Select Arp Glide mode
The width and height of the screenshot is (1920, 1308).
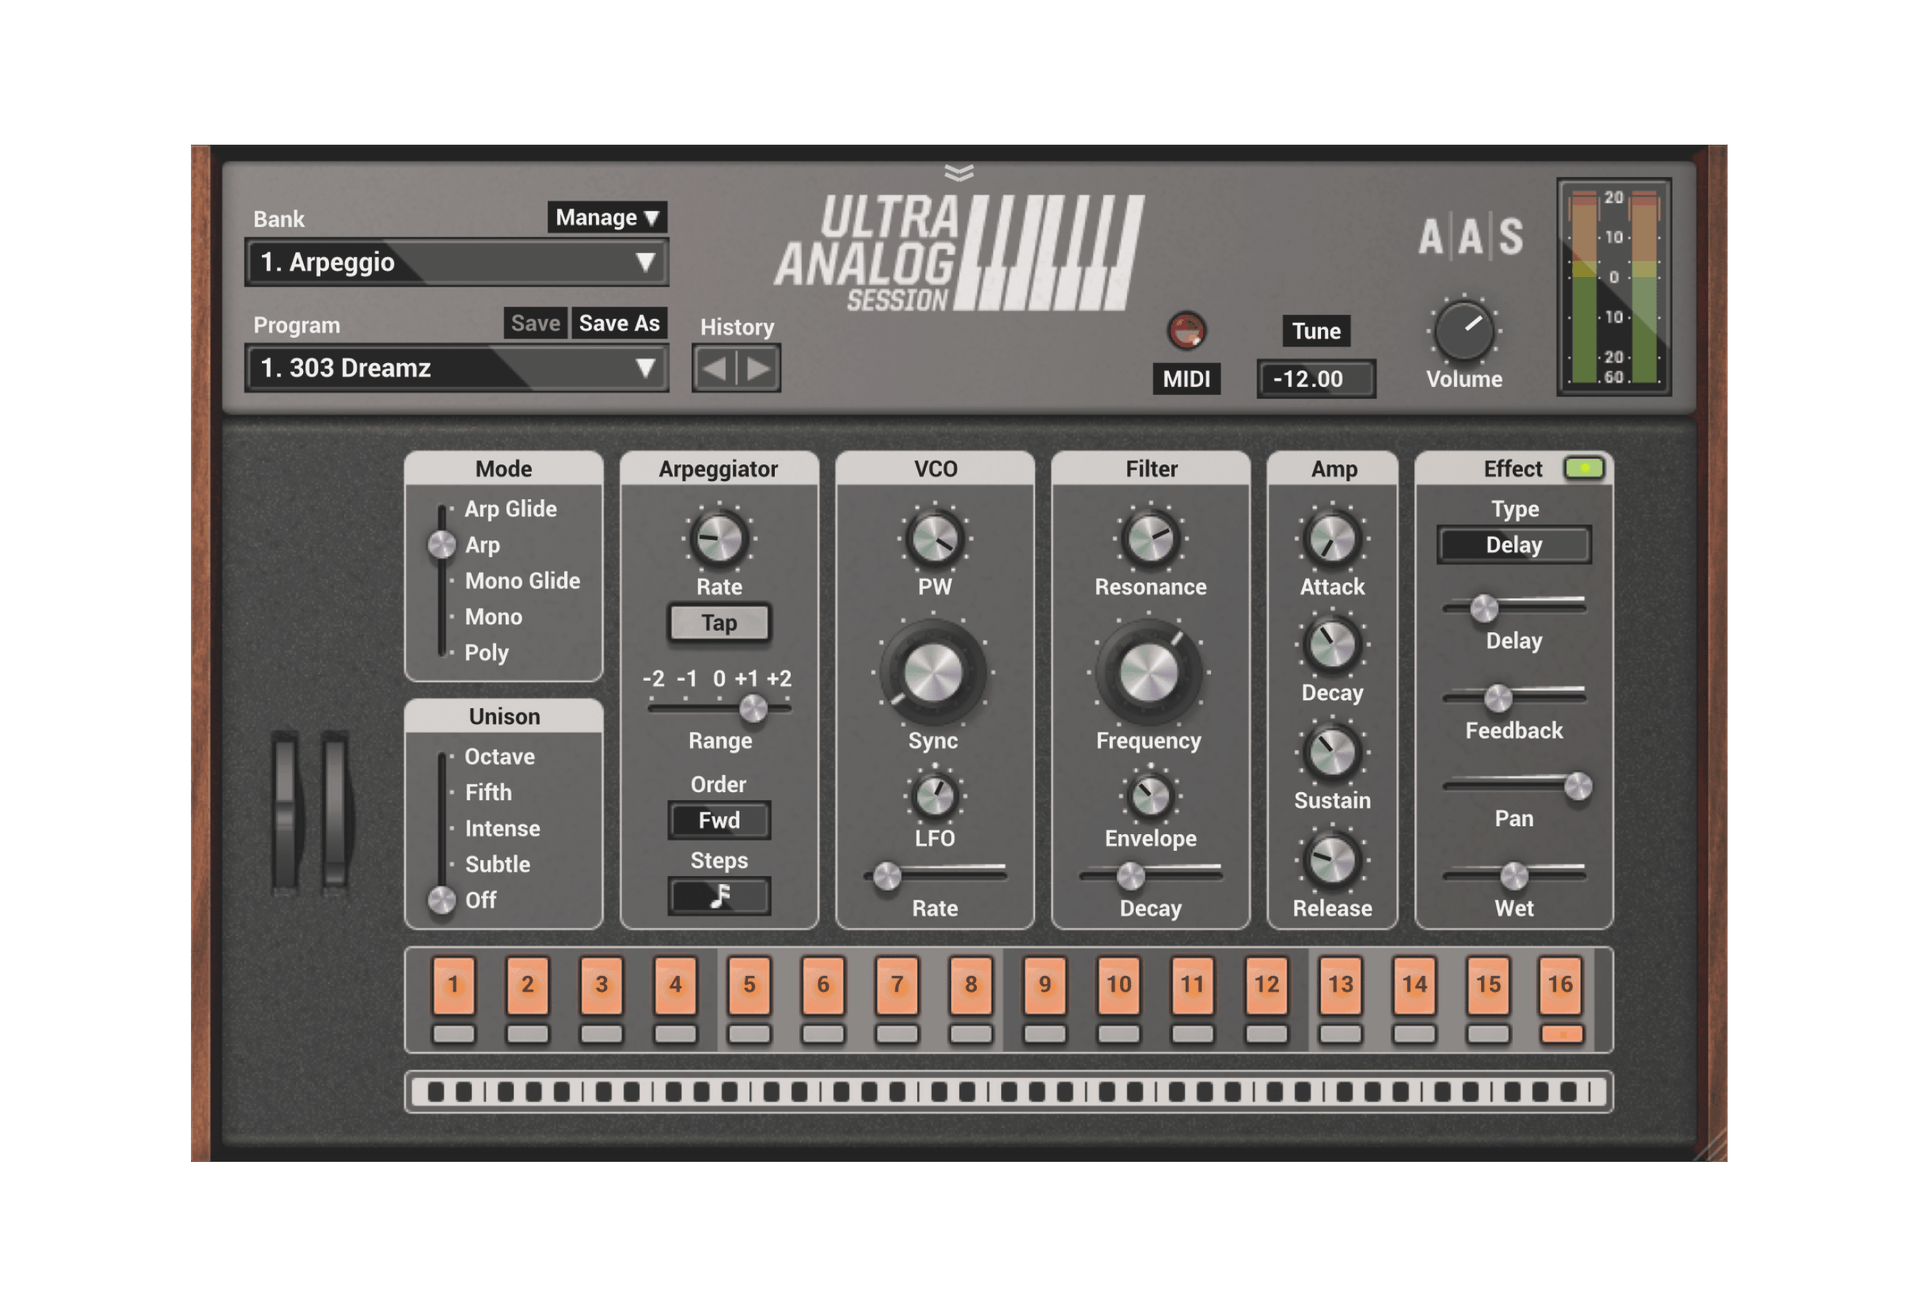(x=510, y=509)
